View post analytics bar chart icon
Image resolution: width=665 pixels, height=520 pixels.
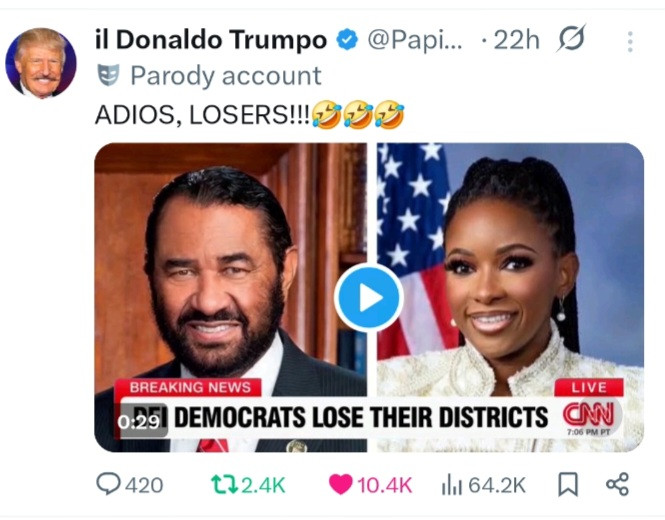451,485
